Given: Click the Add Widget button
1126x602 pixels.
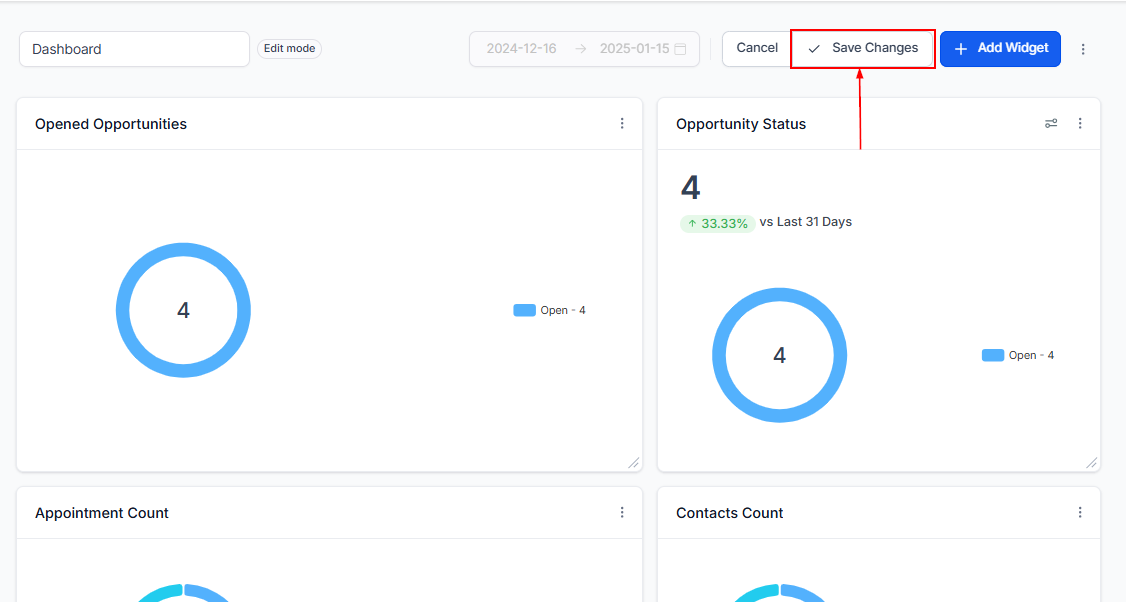Looking at the screenshot, I should 1000,48.
